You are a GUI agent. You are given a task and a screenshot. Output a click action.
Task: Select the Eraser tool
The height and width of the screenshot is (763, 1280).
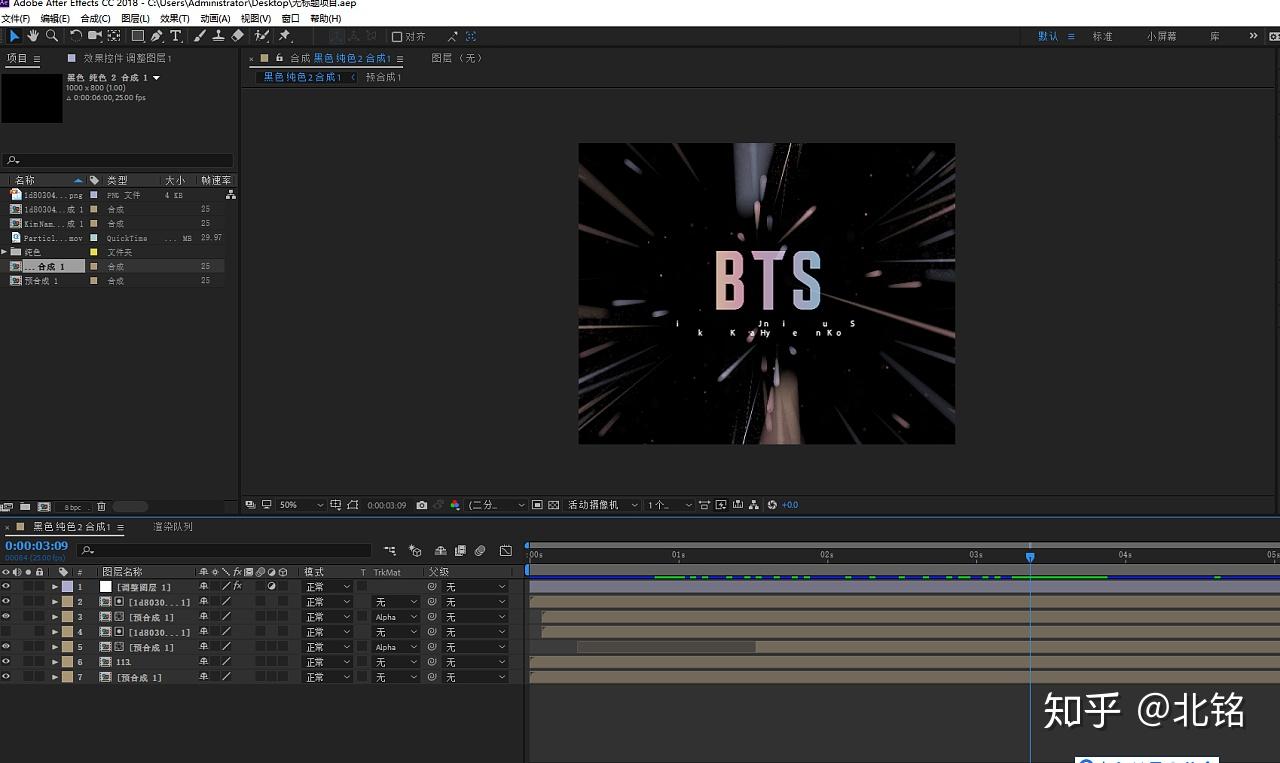tap(237, 36)
